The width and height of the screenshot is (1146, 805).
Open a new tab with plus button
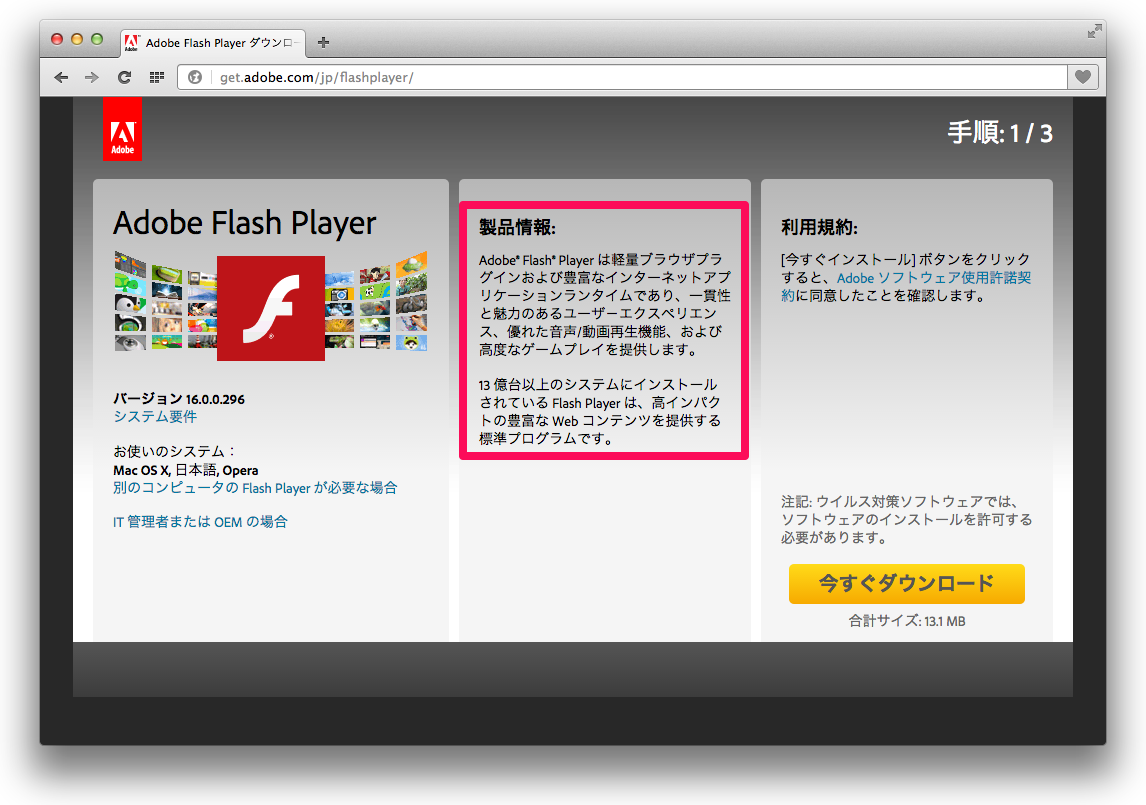[x=323, y=42]
